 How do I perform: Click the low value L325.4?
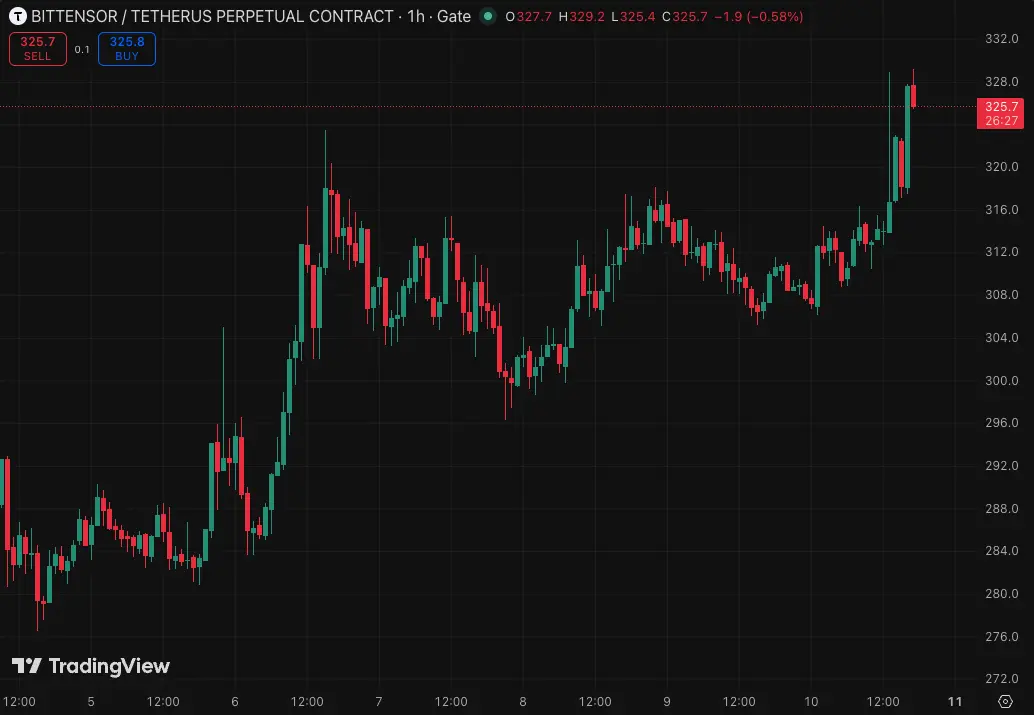coord(633,16)
